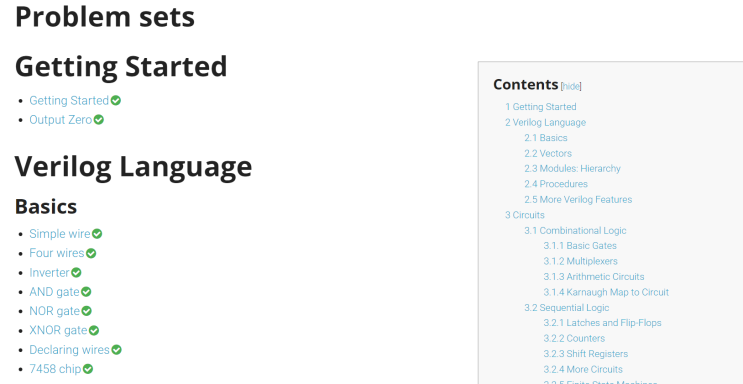This screenshot has width=743, height=384.
Task: Go to 2.1 Basics contents entry
Action: [x=546, y=138]
